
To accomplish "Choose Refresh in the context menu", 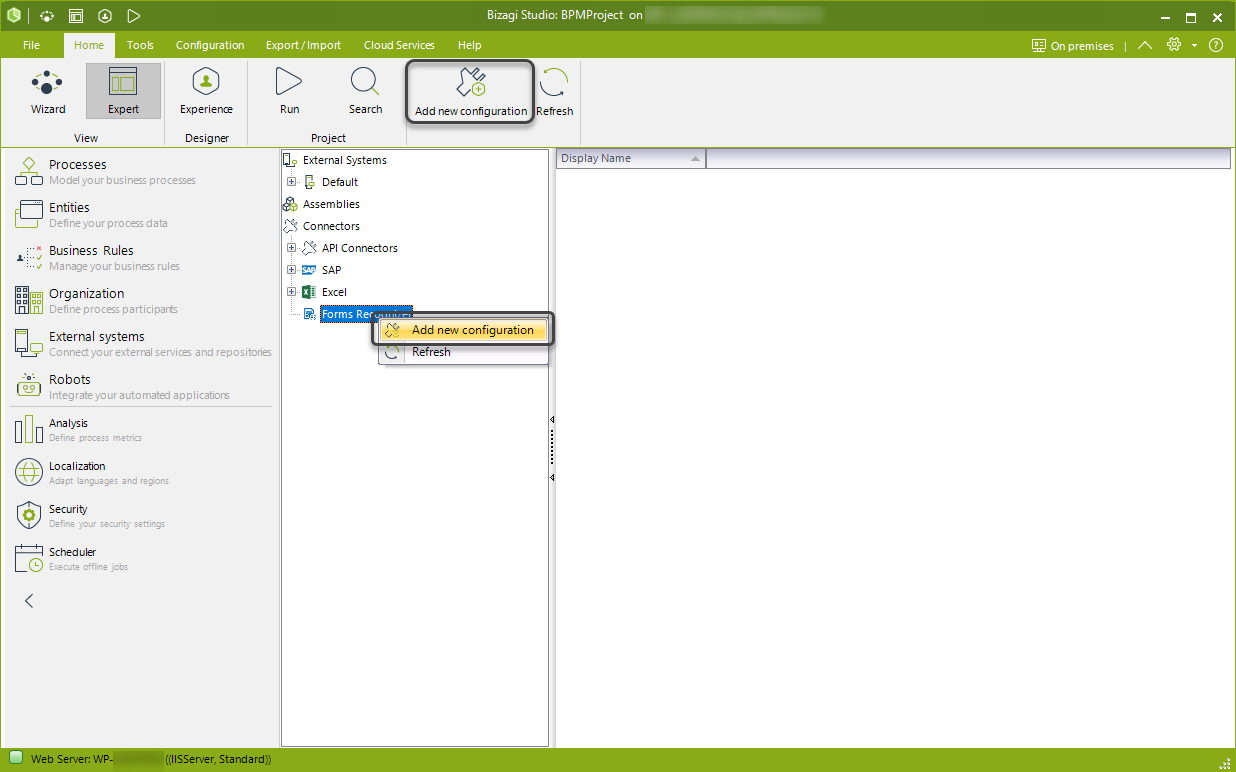I will click(x=464, y=352).
